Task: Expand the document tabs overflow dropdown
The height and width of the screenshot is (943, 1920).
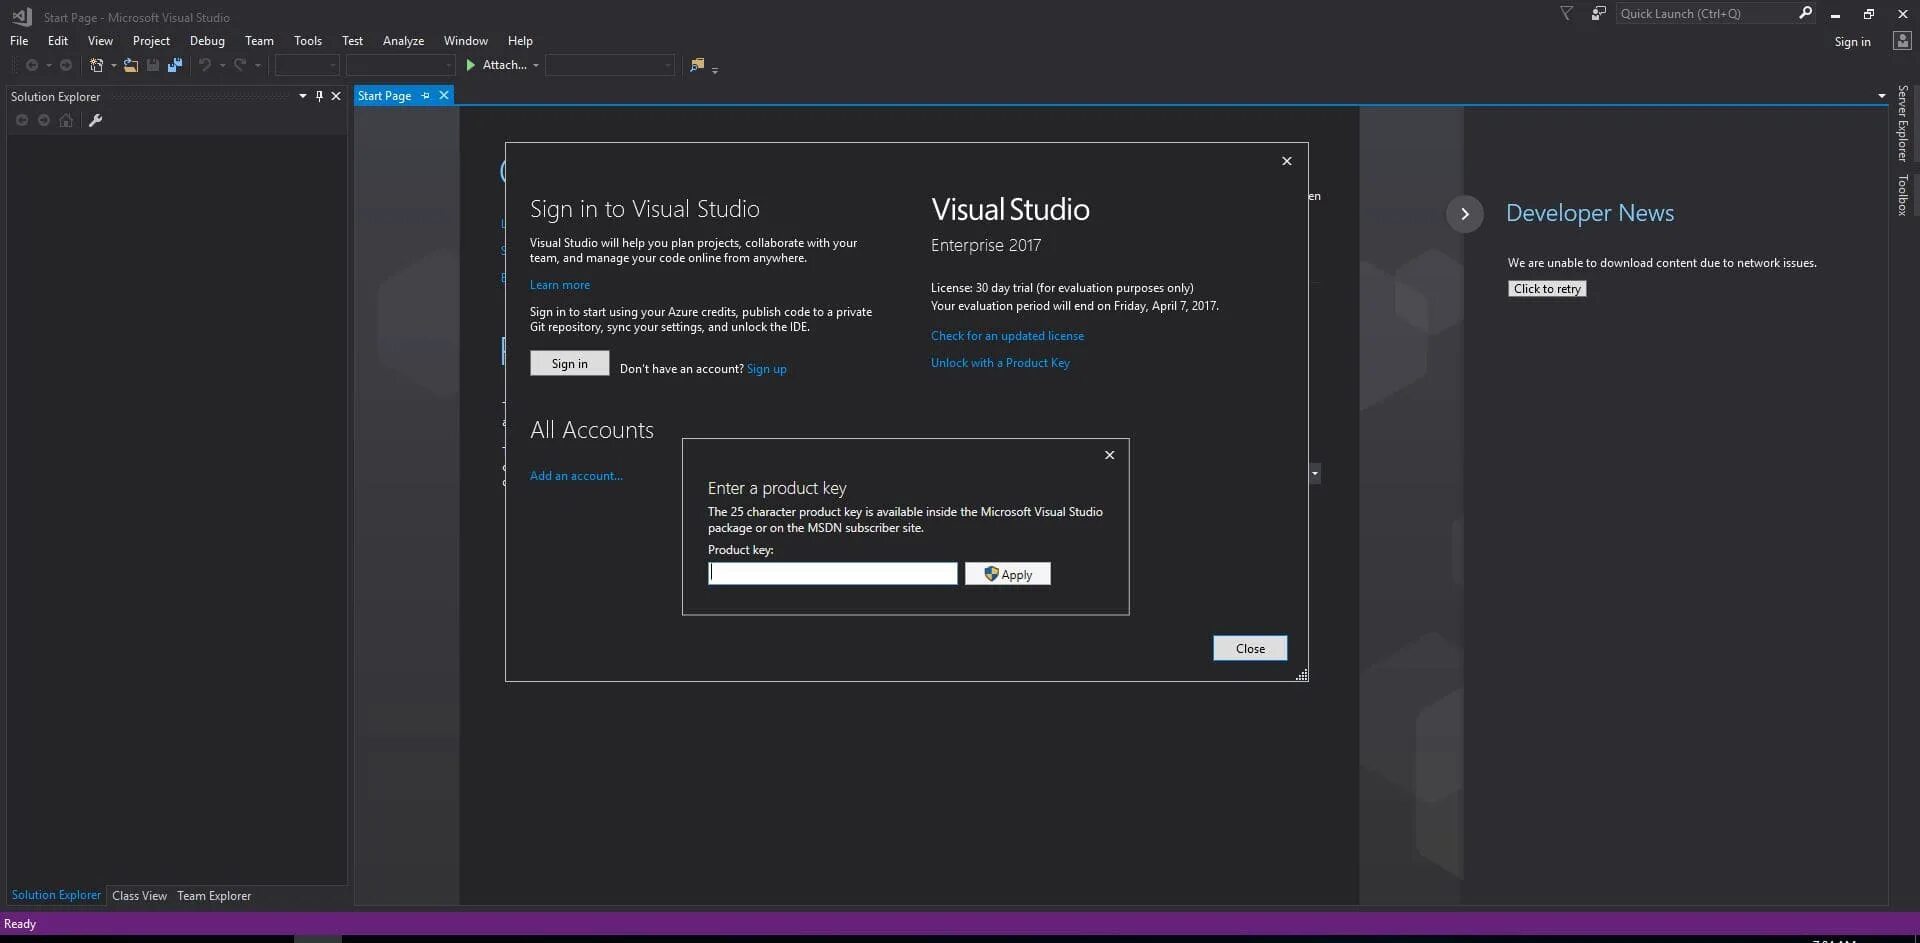Action: click(x=1881, y=96)
